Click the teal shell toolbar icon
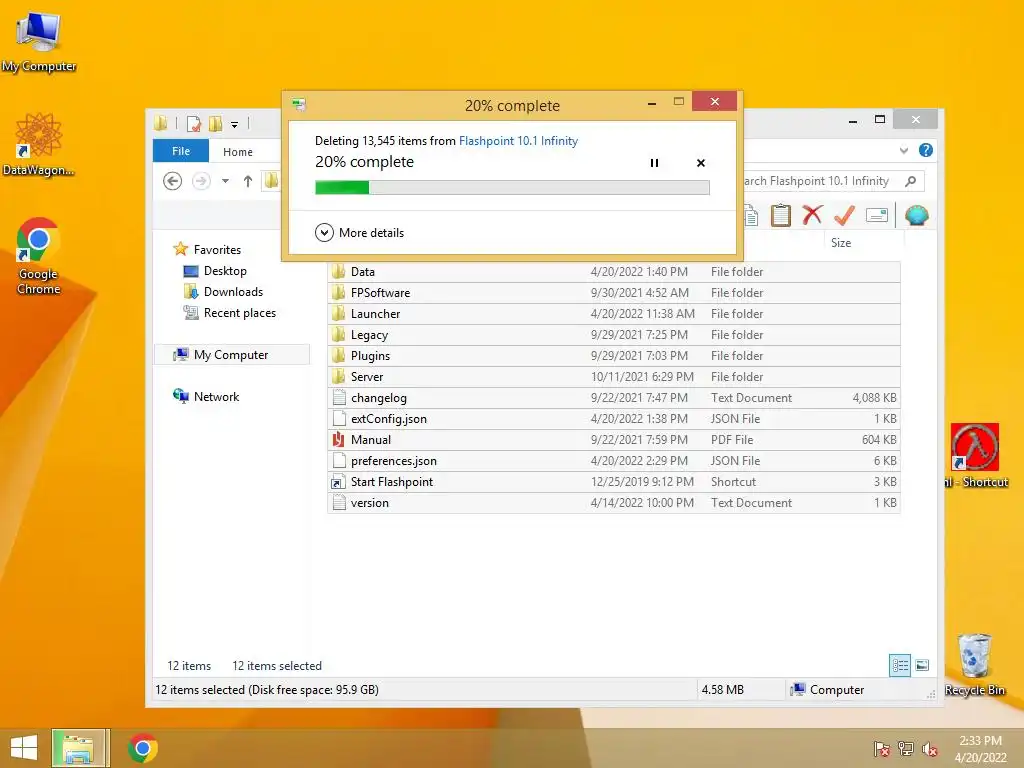Screen dimensions: 1024x768 pos(916,215)
